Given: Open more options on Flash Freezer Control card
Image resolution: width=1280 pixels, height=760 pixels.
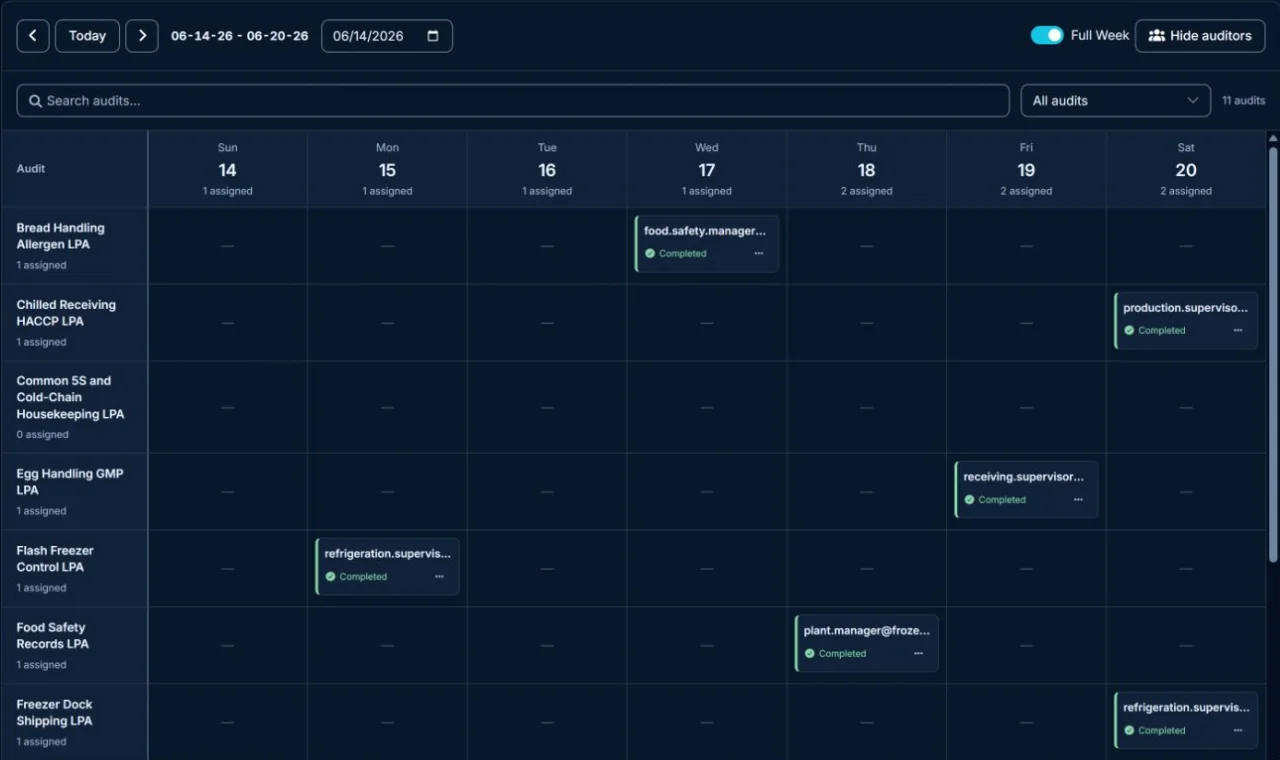Looking at the screenshot, I should 439,577.
